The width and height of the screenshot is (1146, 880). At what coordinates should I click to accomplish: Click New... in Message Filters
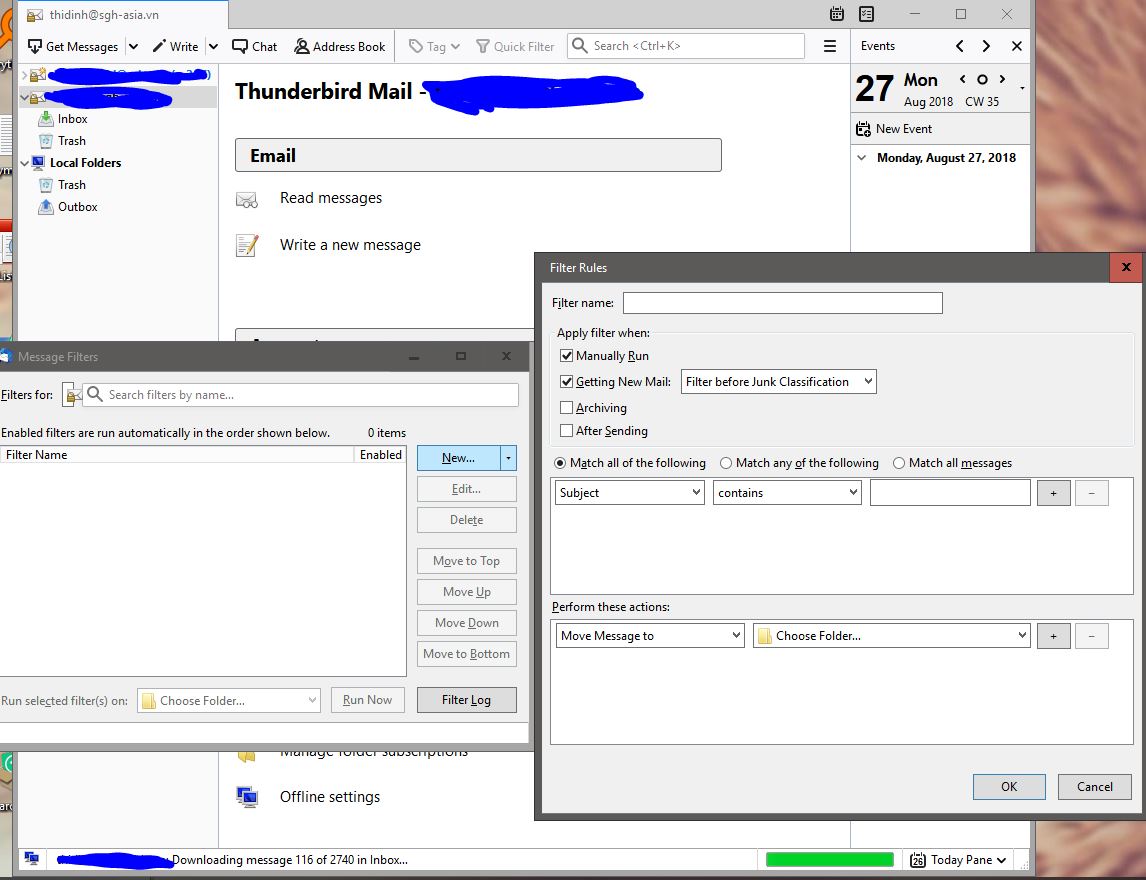(x=458, y=458)
